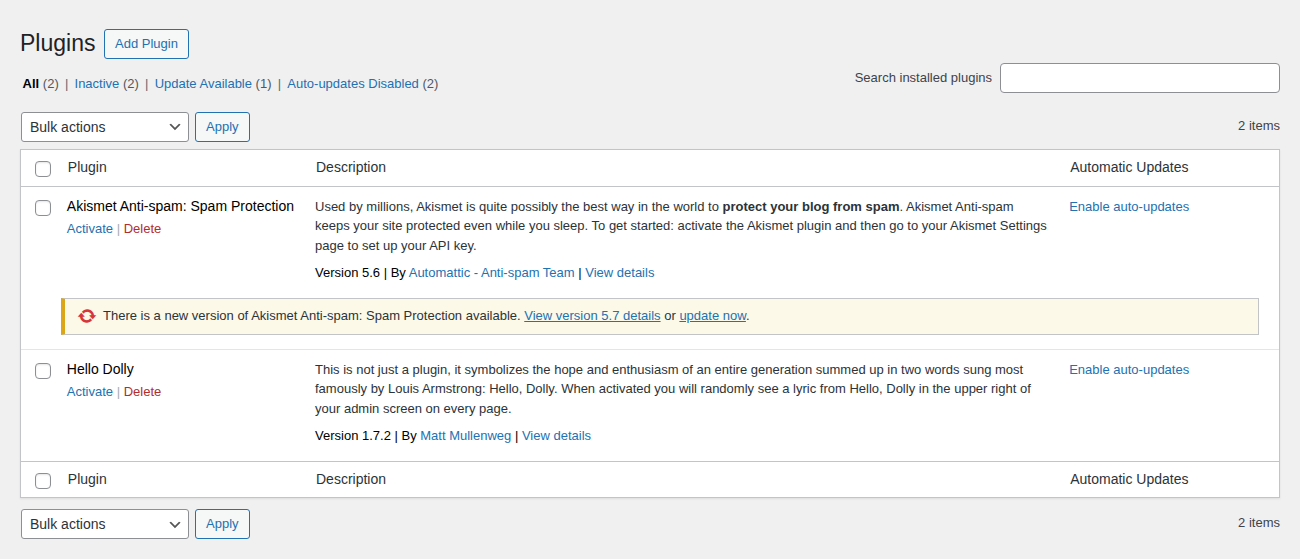This screenshot has height=559, width=1300.
Task: Check the Hello Dolly plugin checkbox
Action: [x=43, y=371]
